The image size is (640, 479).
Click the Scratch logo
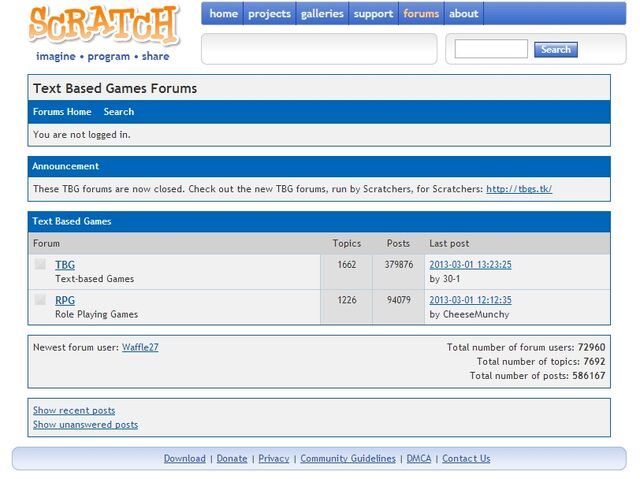[104, 24]
